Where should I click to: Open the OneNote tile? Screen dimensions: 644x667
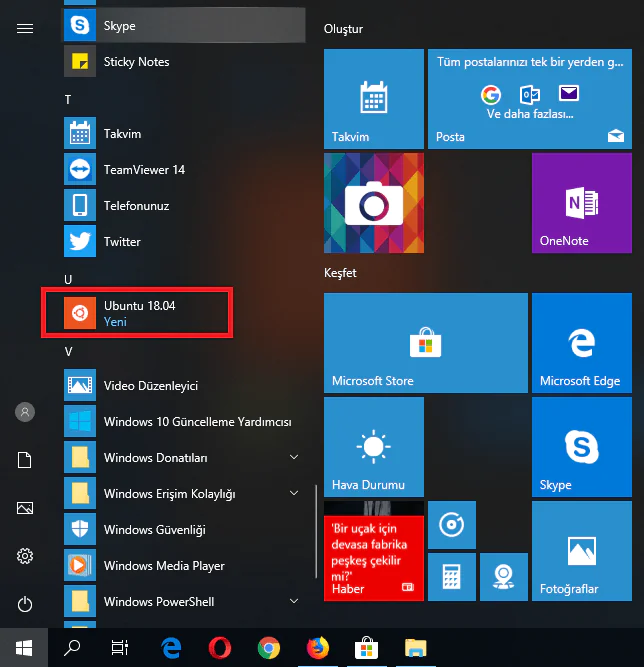click(x=582, y=203)
